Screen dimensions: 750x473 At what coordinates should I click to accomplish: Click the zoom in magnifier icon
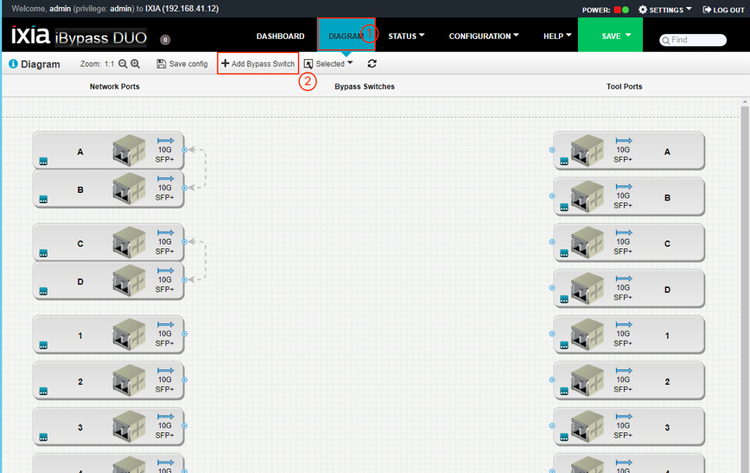(135, 64)
